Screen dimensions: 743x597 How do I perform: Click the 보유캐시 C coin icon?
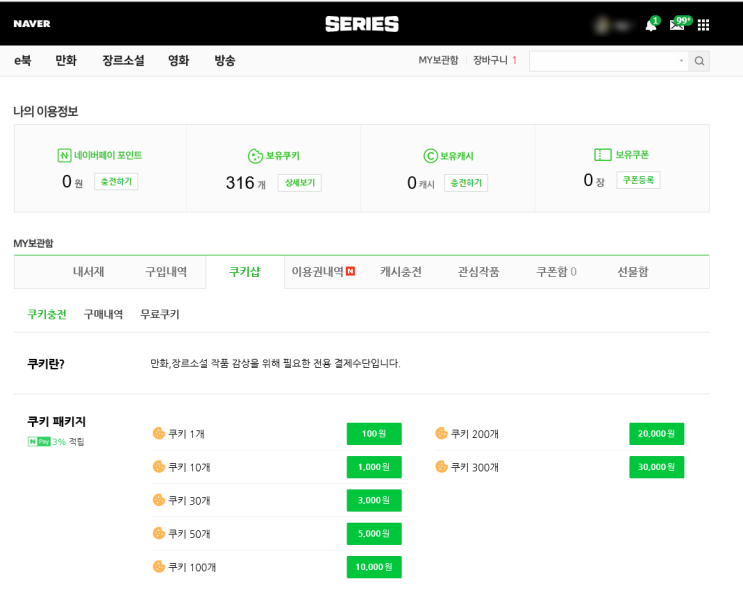tap(430, 156)
